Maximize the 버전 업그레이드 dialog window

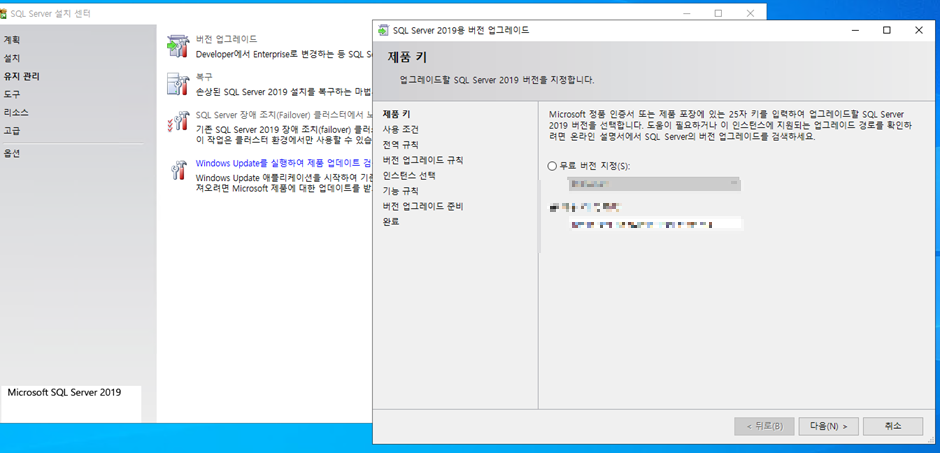(x=887, y=30)
